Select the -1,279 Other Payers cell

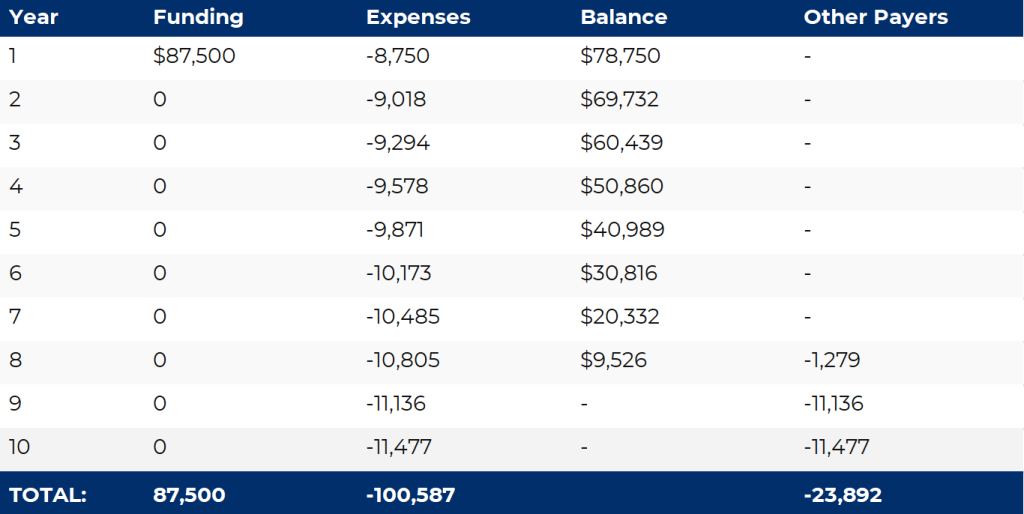click(x=832, y=360)
